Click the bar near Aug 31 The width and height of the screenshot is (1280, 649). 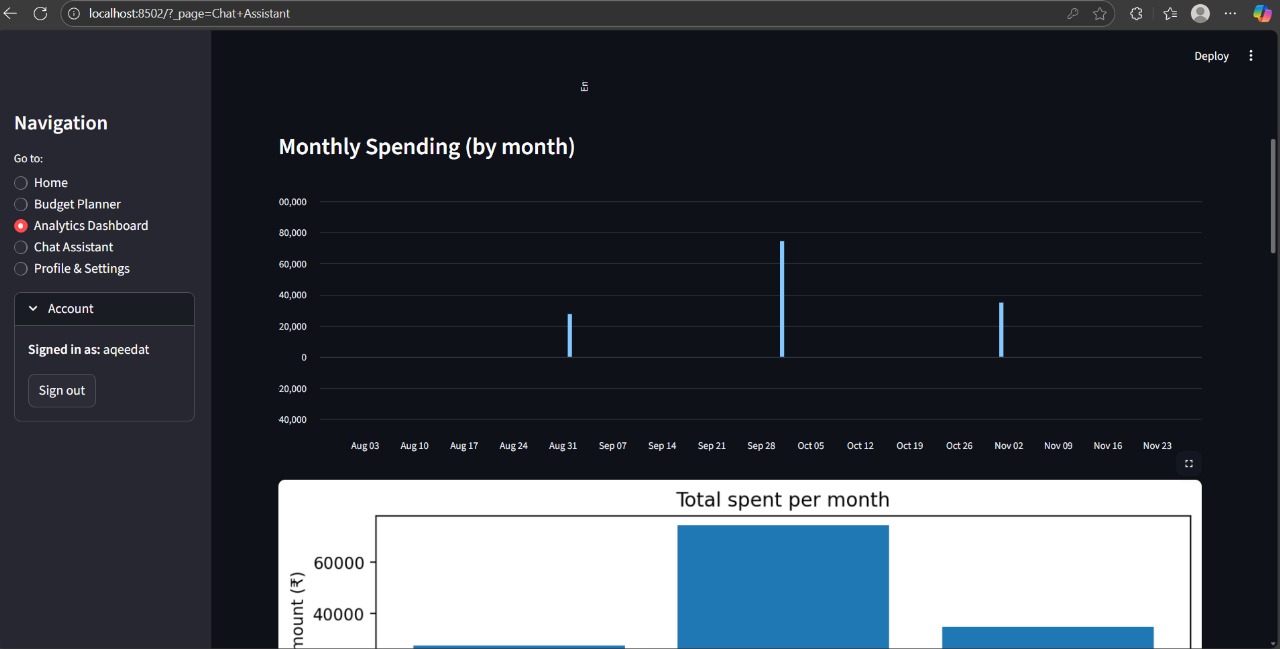coord(570,335)
